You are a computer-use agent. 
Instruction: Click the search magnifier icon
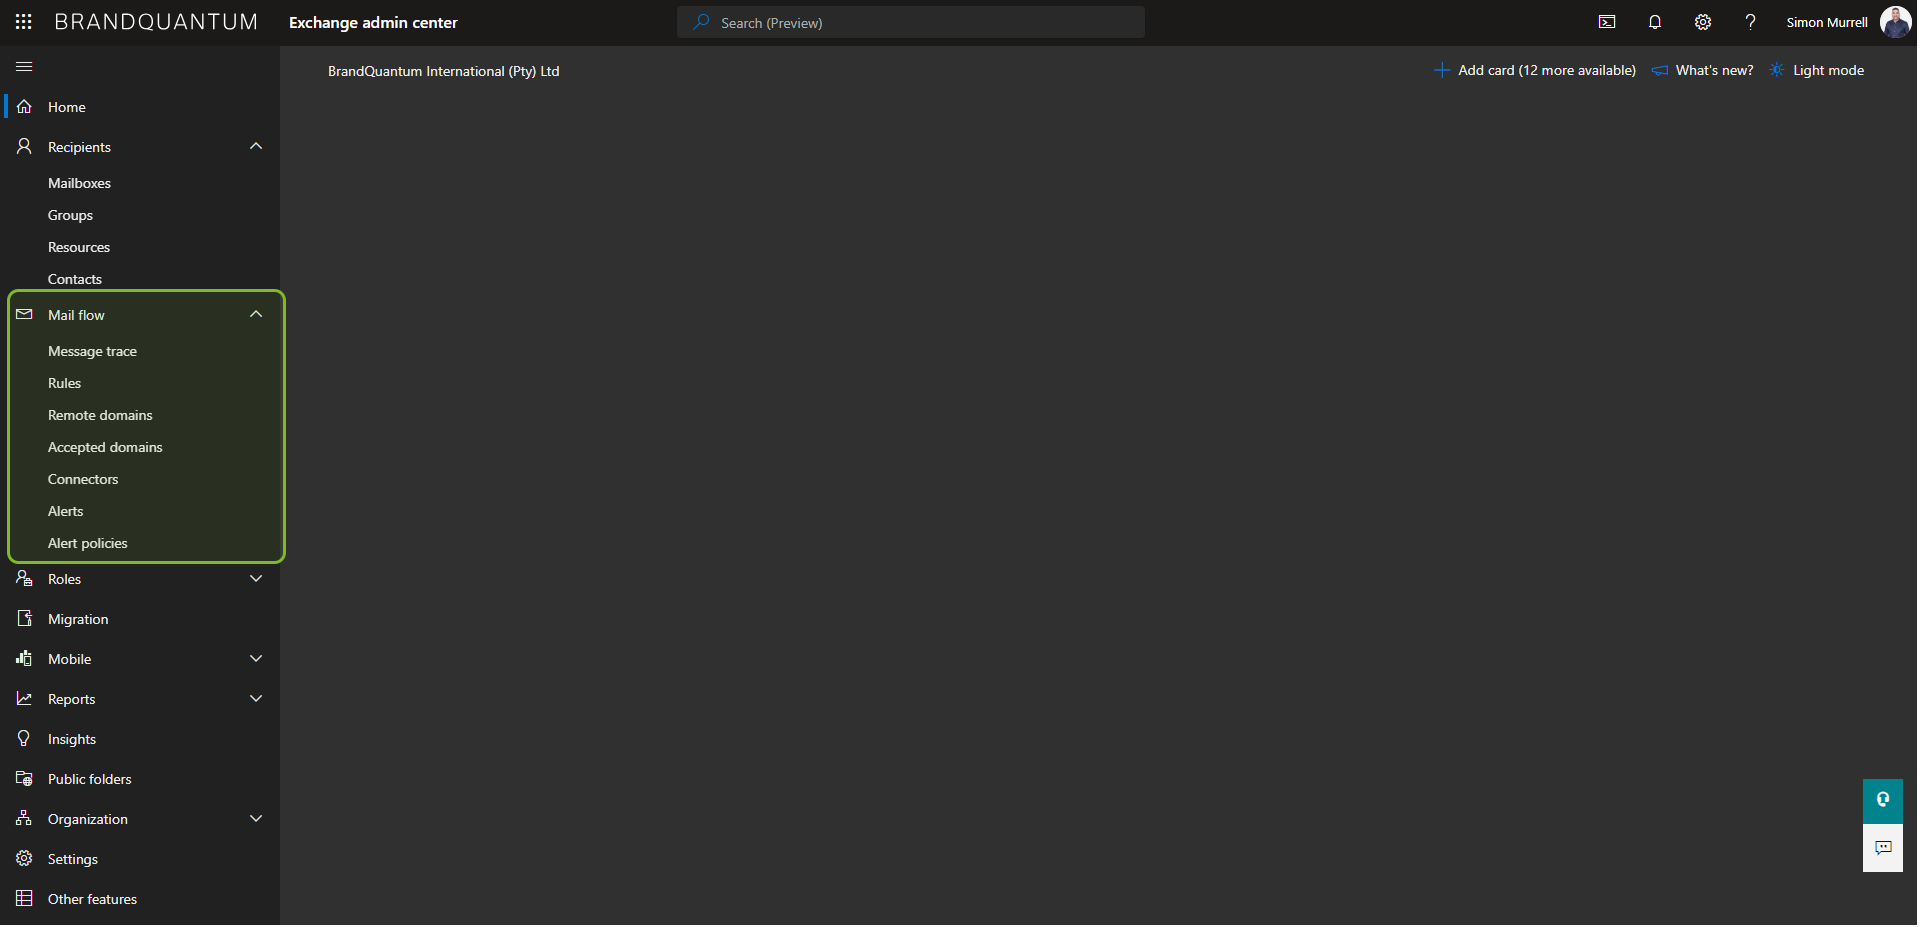coord(702,22)
